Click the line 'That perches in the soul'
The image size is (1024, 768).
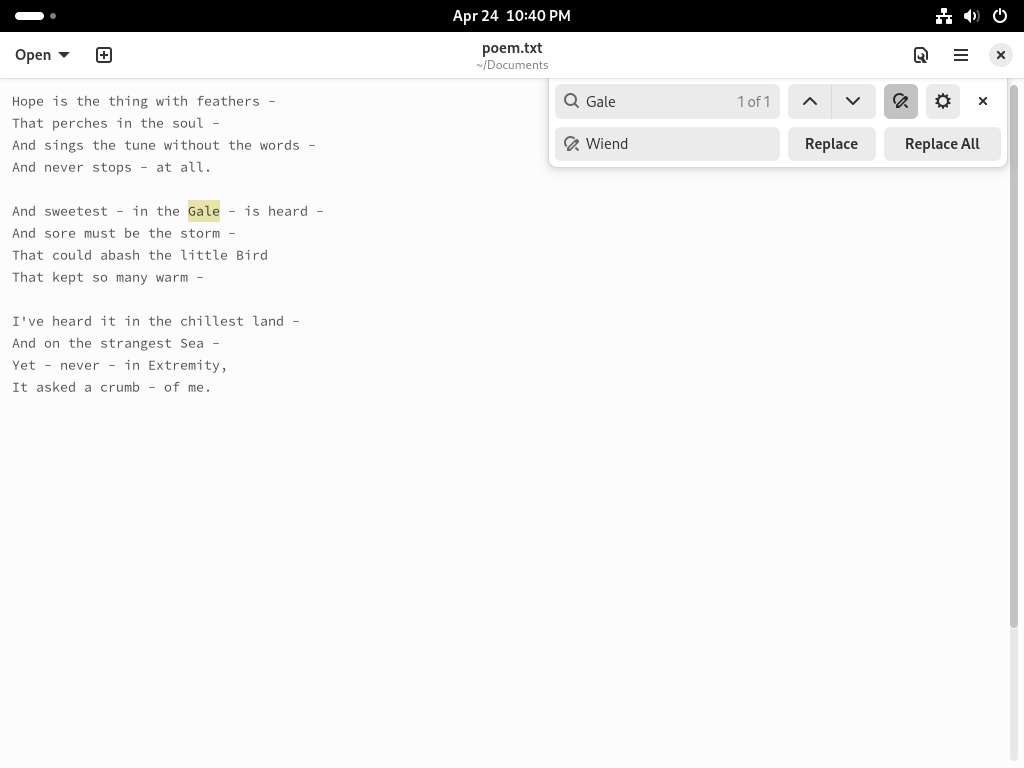(x=116, y=123)
